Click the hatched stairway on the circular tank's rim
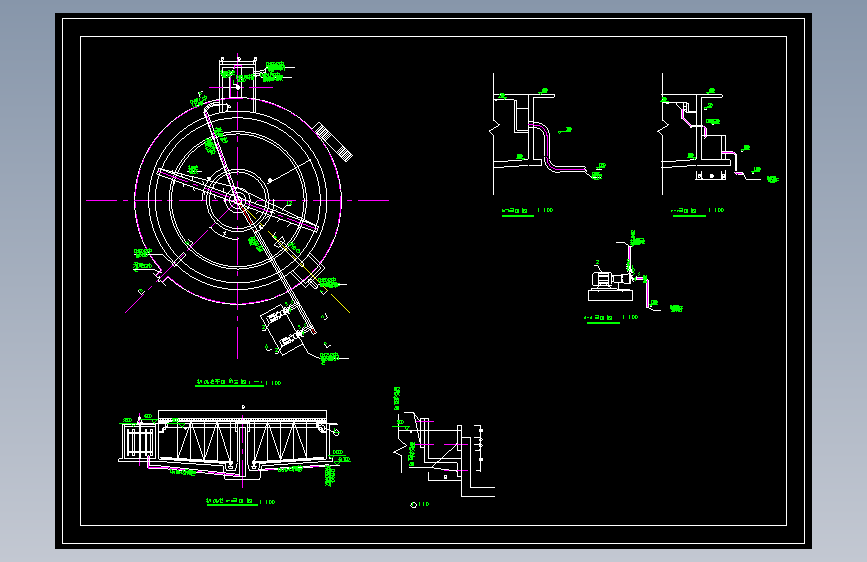The image size is (867, 562). (x=333, y=142)
